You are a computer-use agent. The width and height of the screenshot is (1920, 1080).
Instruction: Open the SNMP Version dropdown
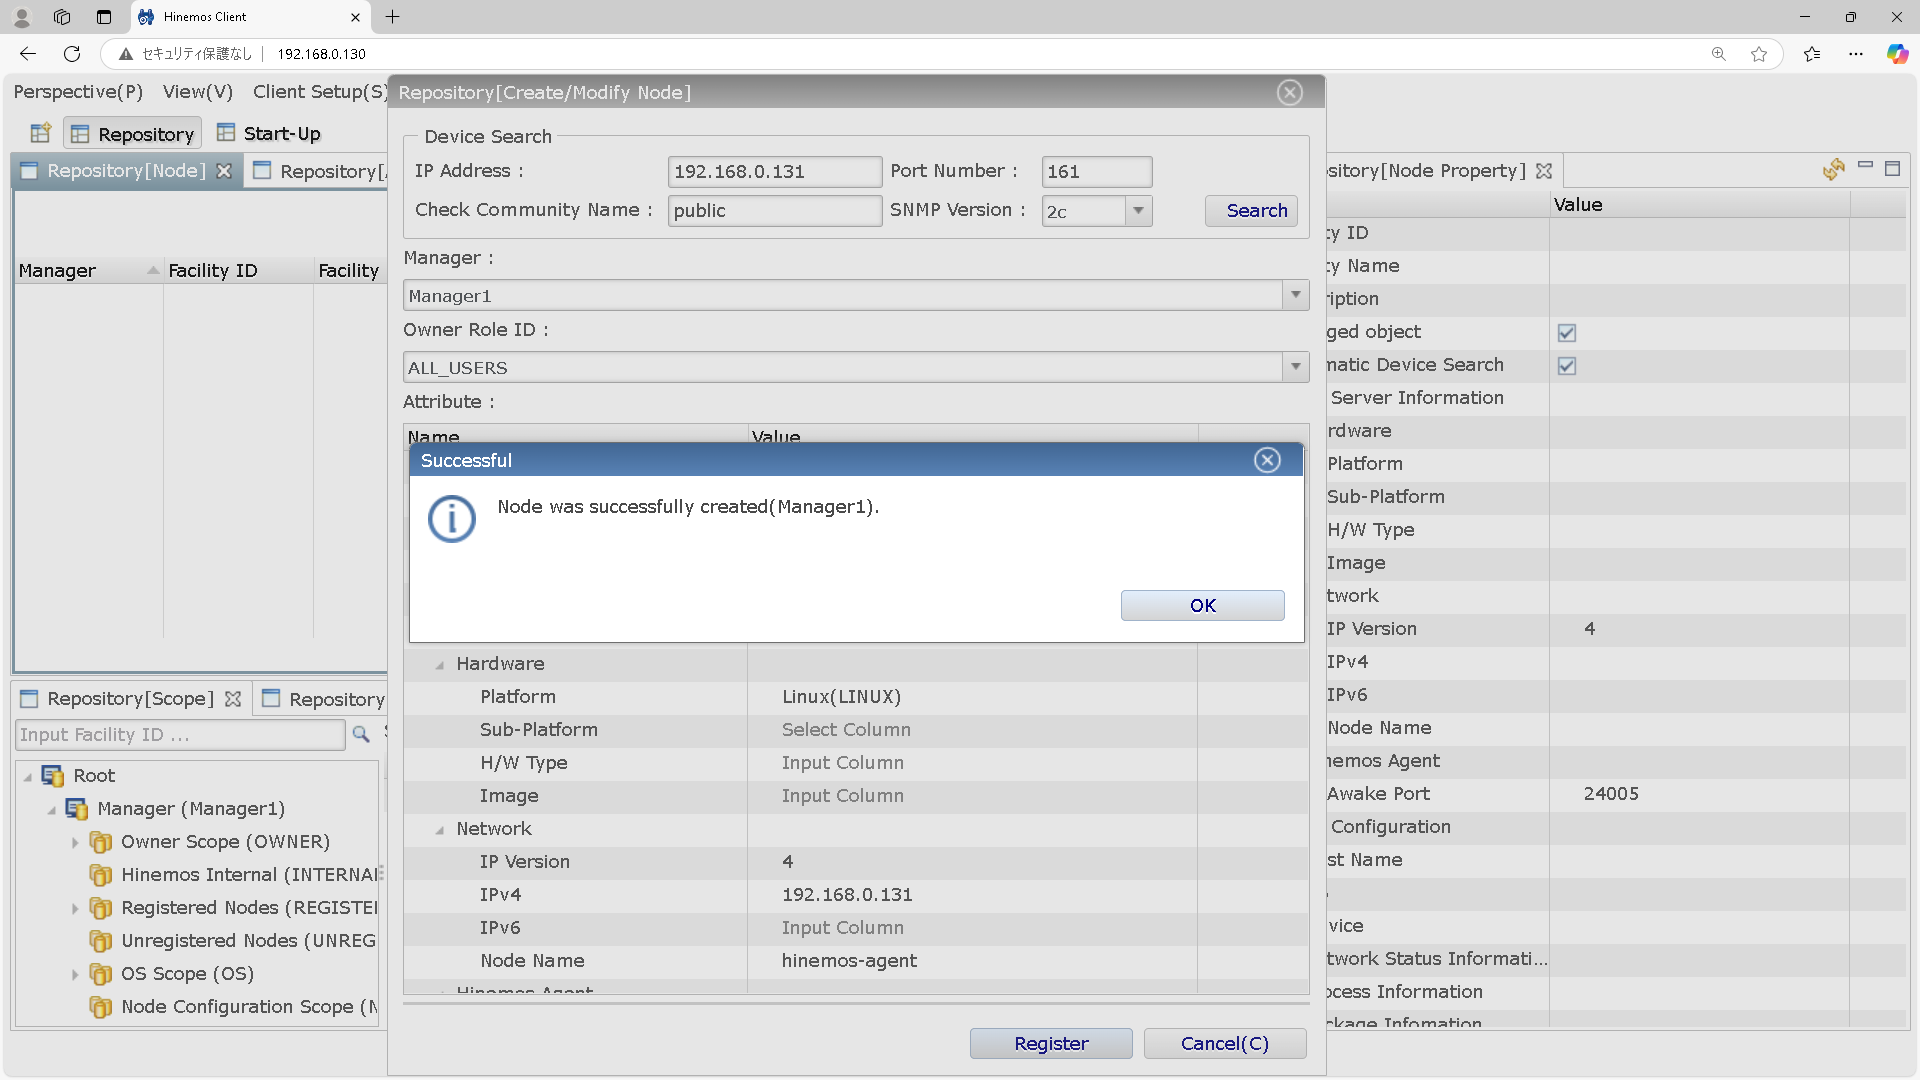click(1138, 211)
